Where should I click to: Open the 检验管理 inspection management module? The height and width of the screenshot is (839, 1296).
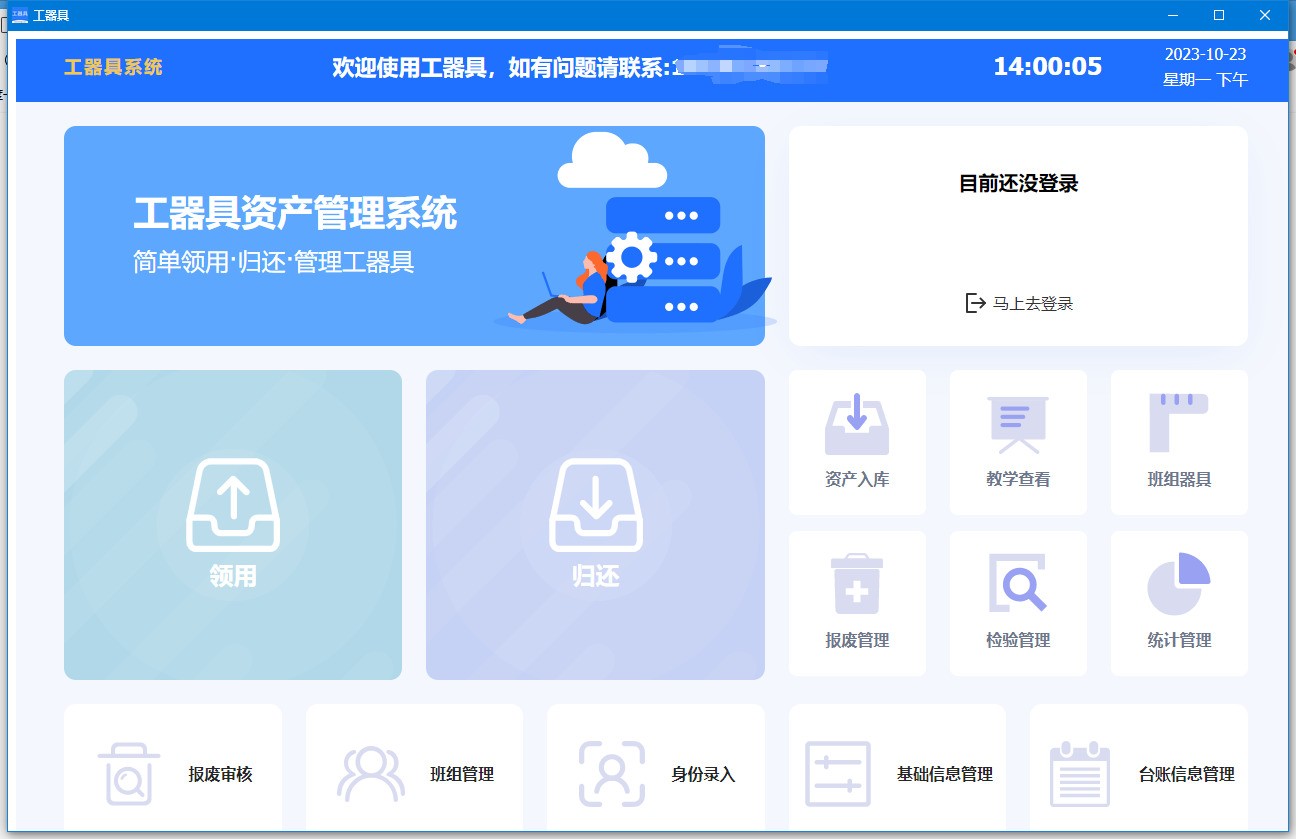(x=1018, y=603)
